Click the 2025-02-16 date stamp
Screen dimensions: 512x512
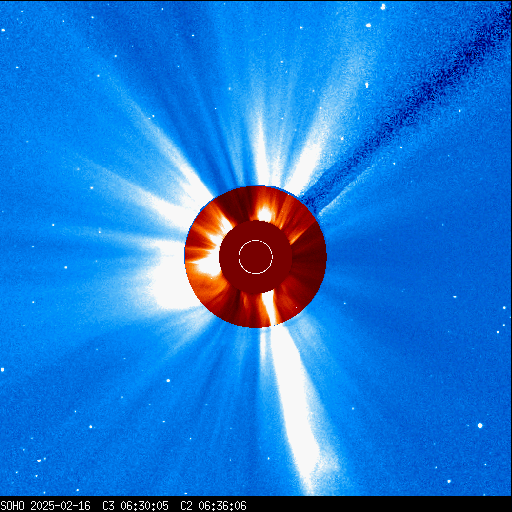click(x=60, y=506)
